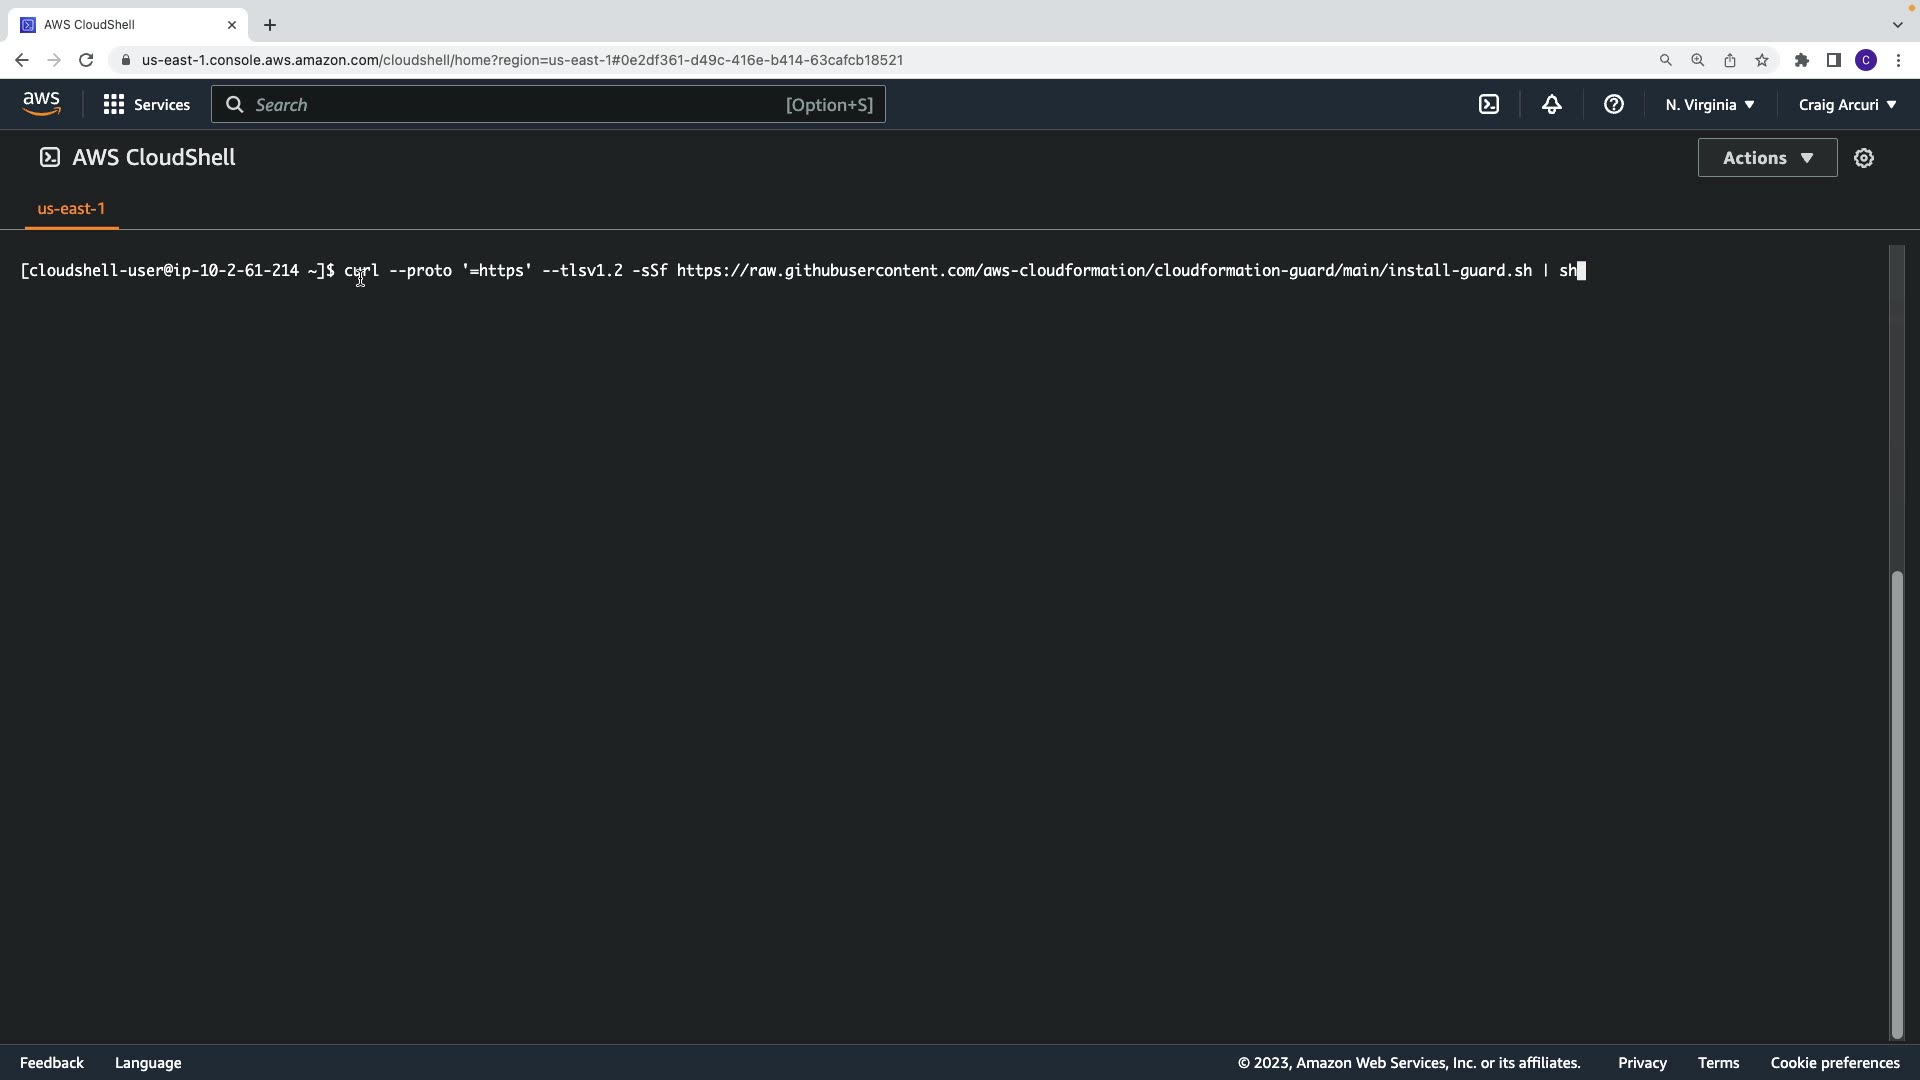This screenshot has height=1080, width=1920.
Task: Bookmark page with star icon
Action: [1761, 60]
